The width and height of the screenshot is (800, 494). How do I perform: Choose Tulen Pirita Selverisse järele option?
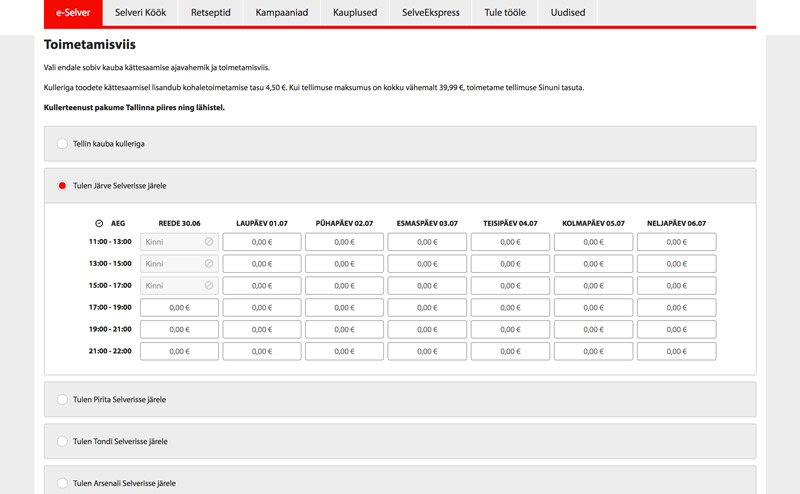point(62,400)
